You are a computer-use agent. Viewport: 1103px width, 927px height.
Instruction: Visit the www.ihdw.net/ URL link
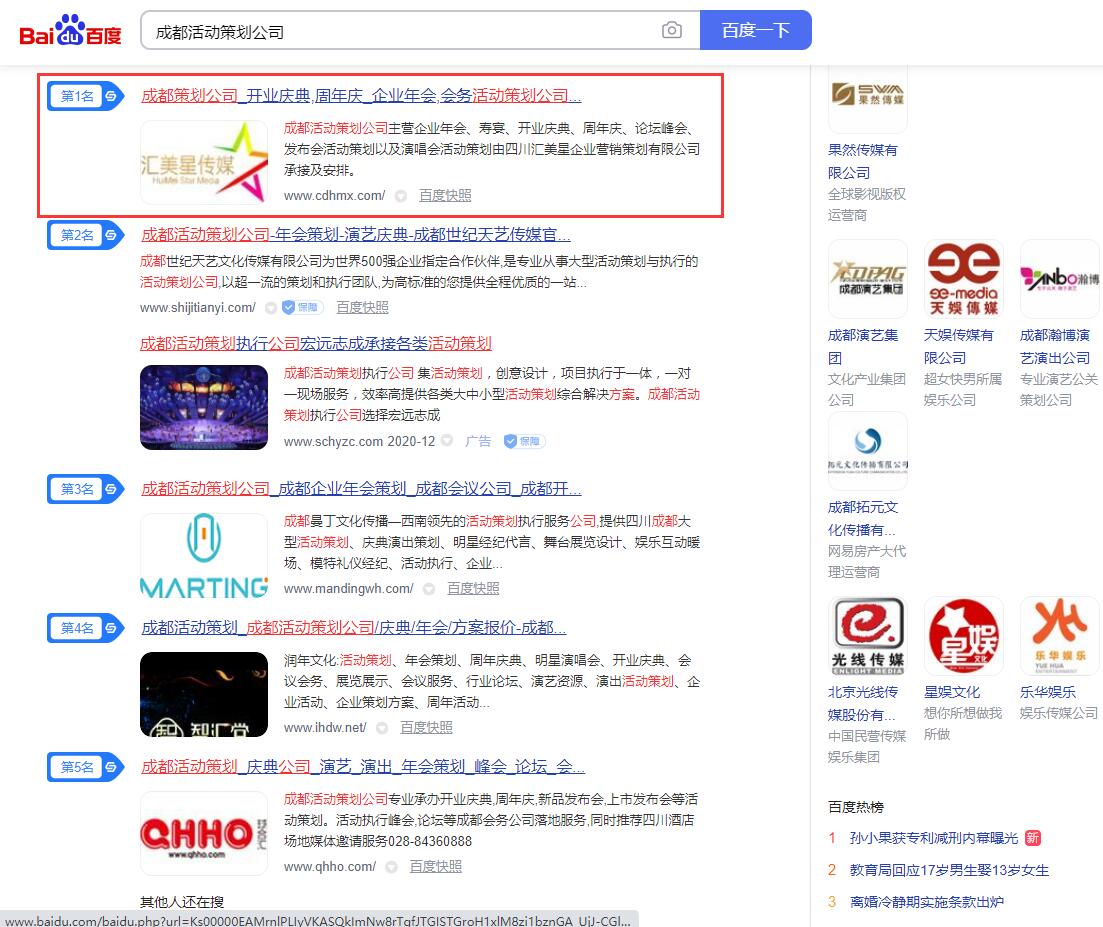[325, 727]
